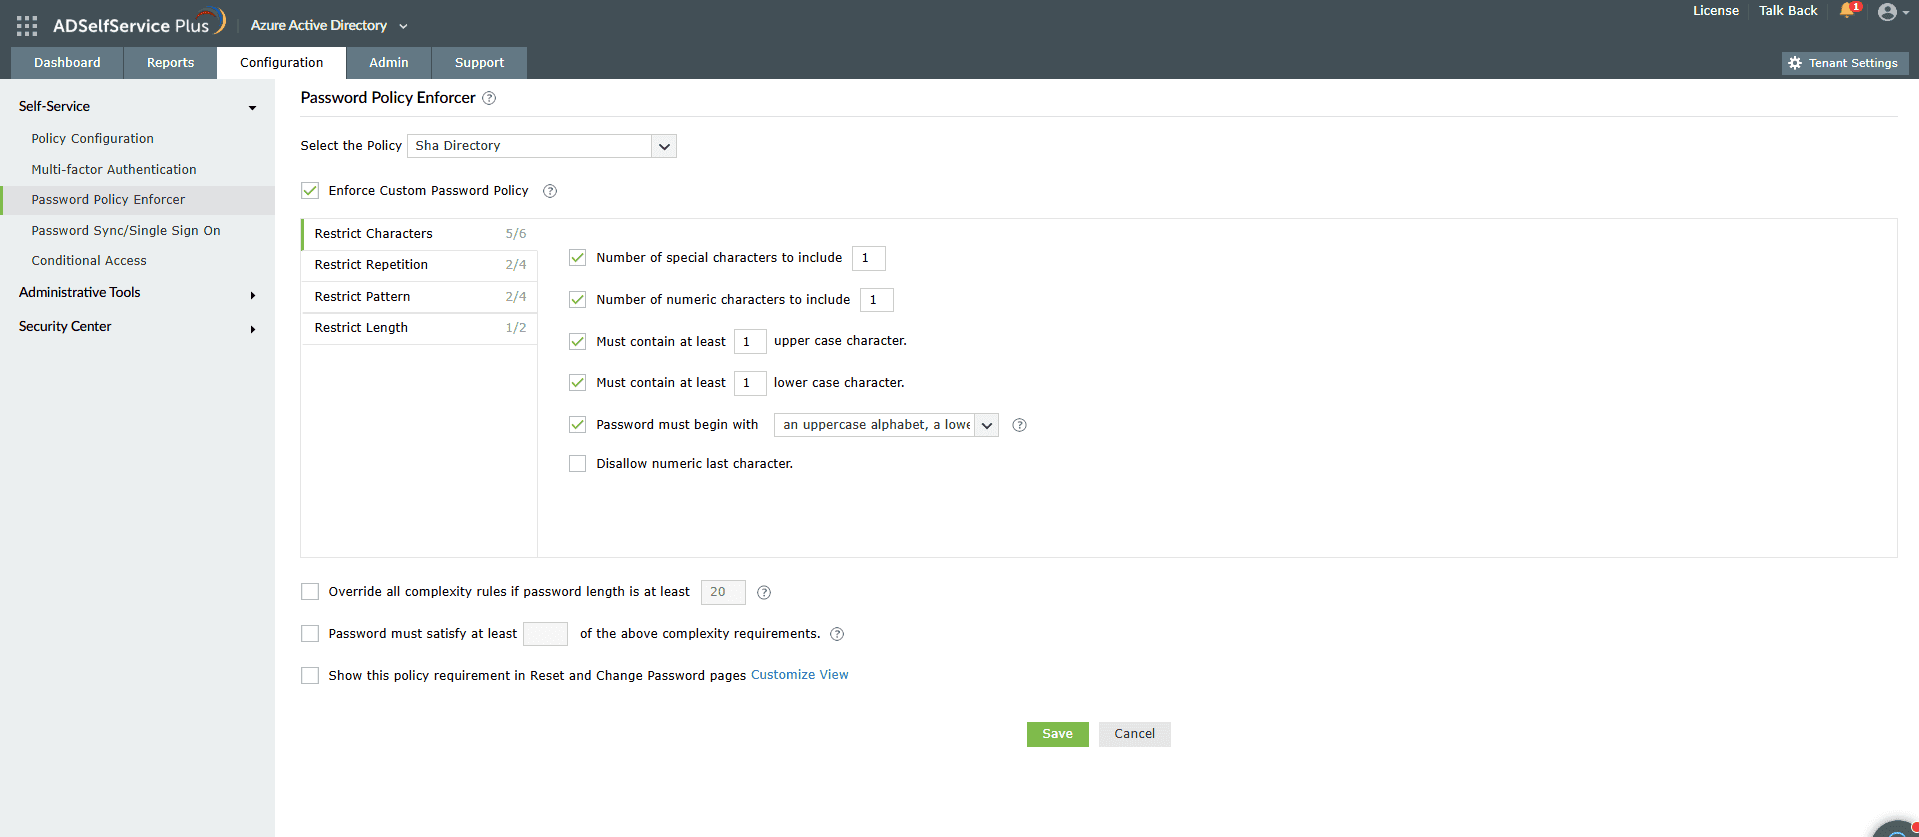Switch to the Reports tab
The height and width of the screenshot is (837, 1919).
170,62
